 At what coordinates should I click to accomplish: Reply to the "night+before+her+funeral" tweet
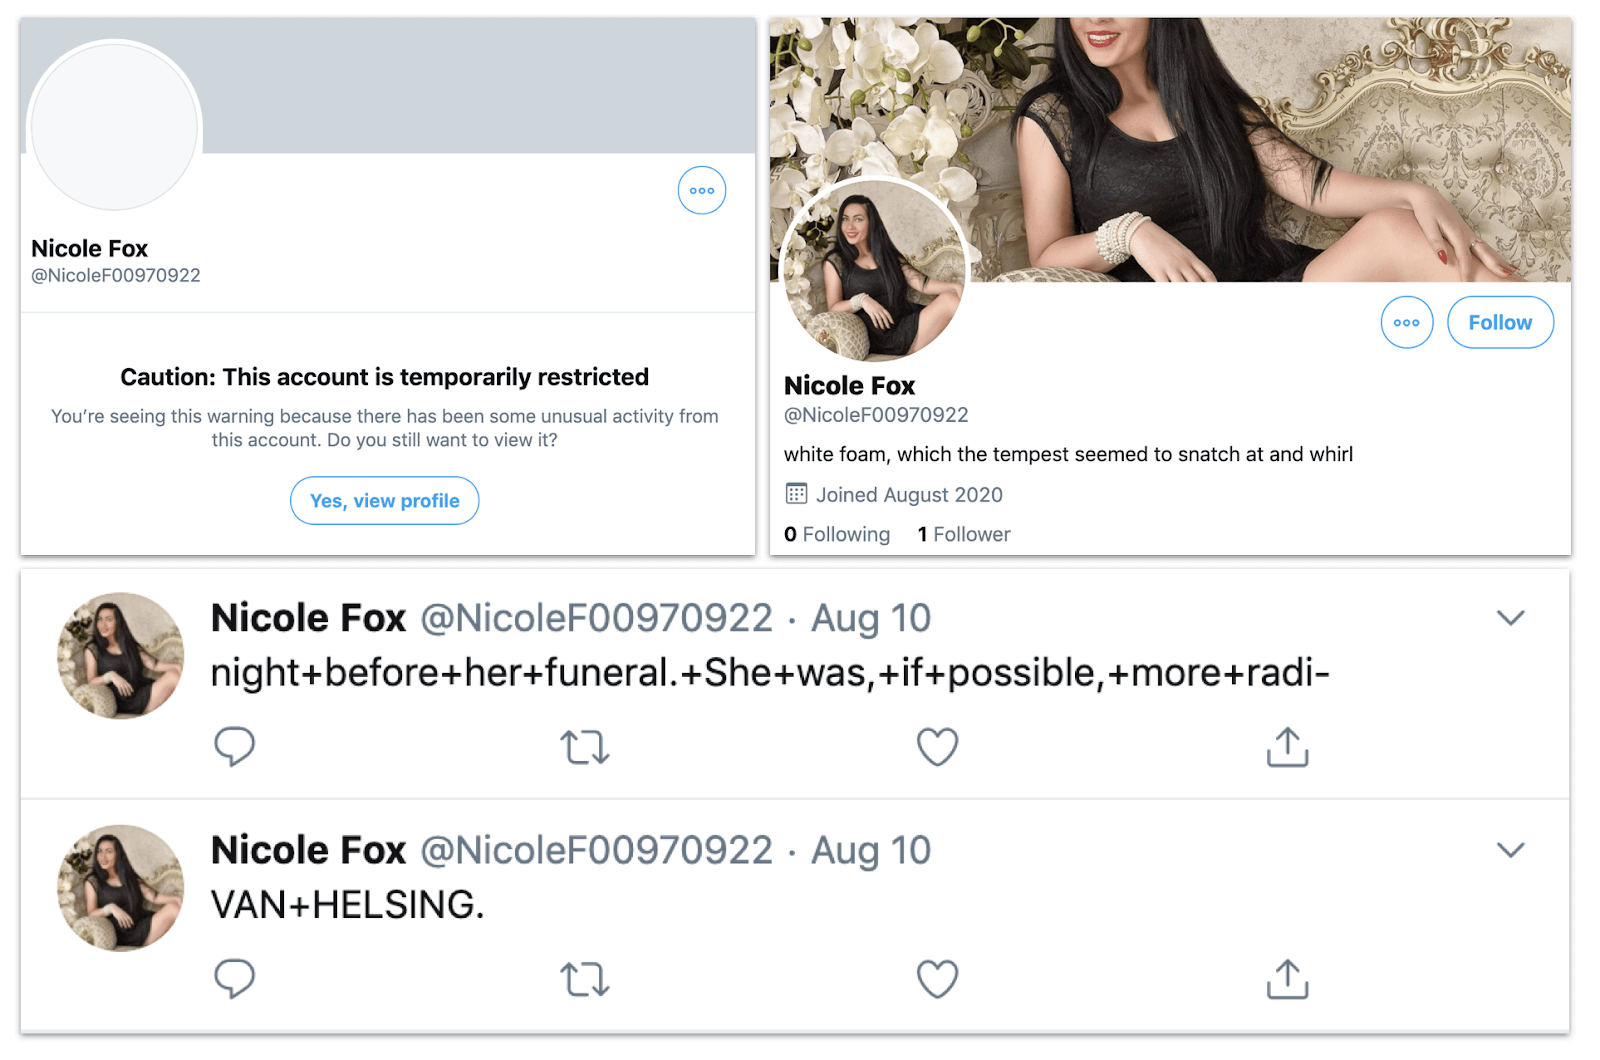click(235, 746)
